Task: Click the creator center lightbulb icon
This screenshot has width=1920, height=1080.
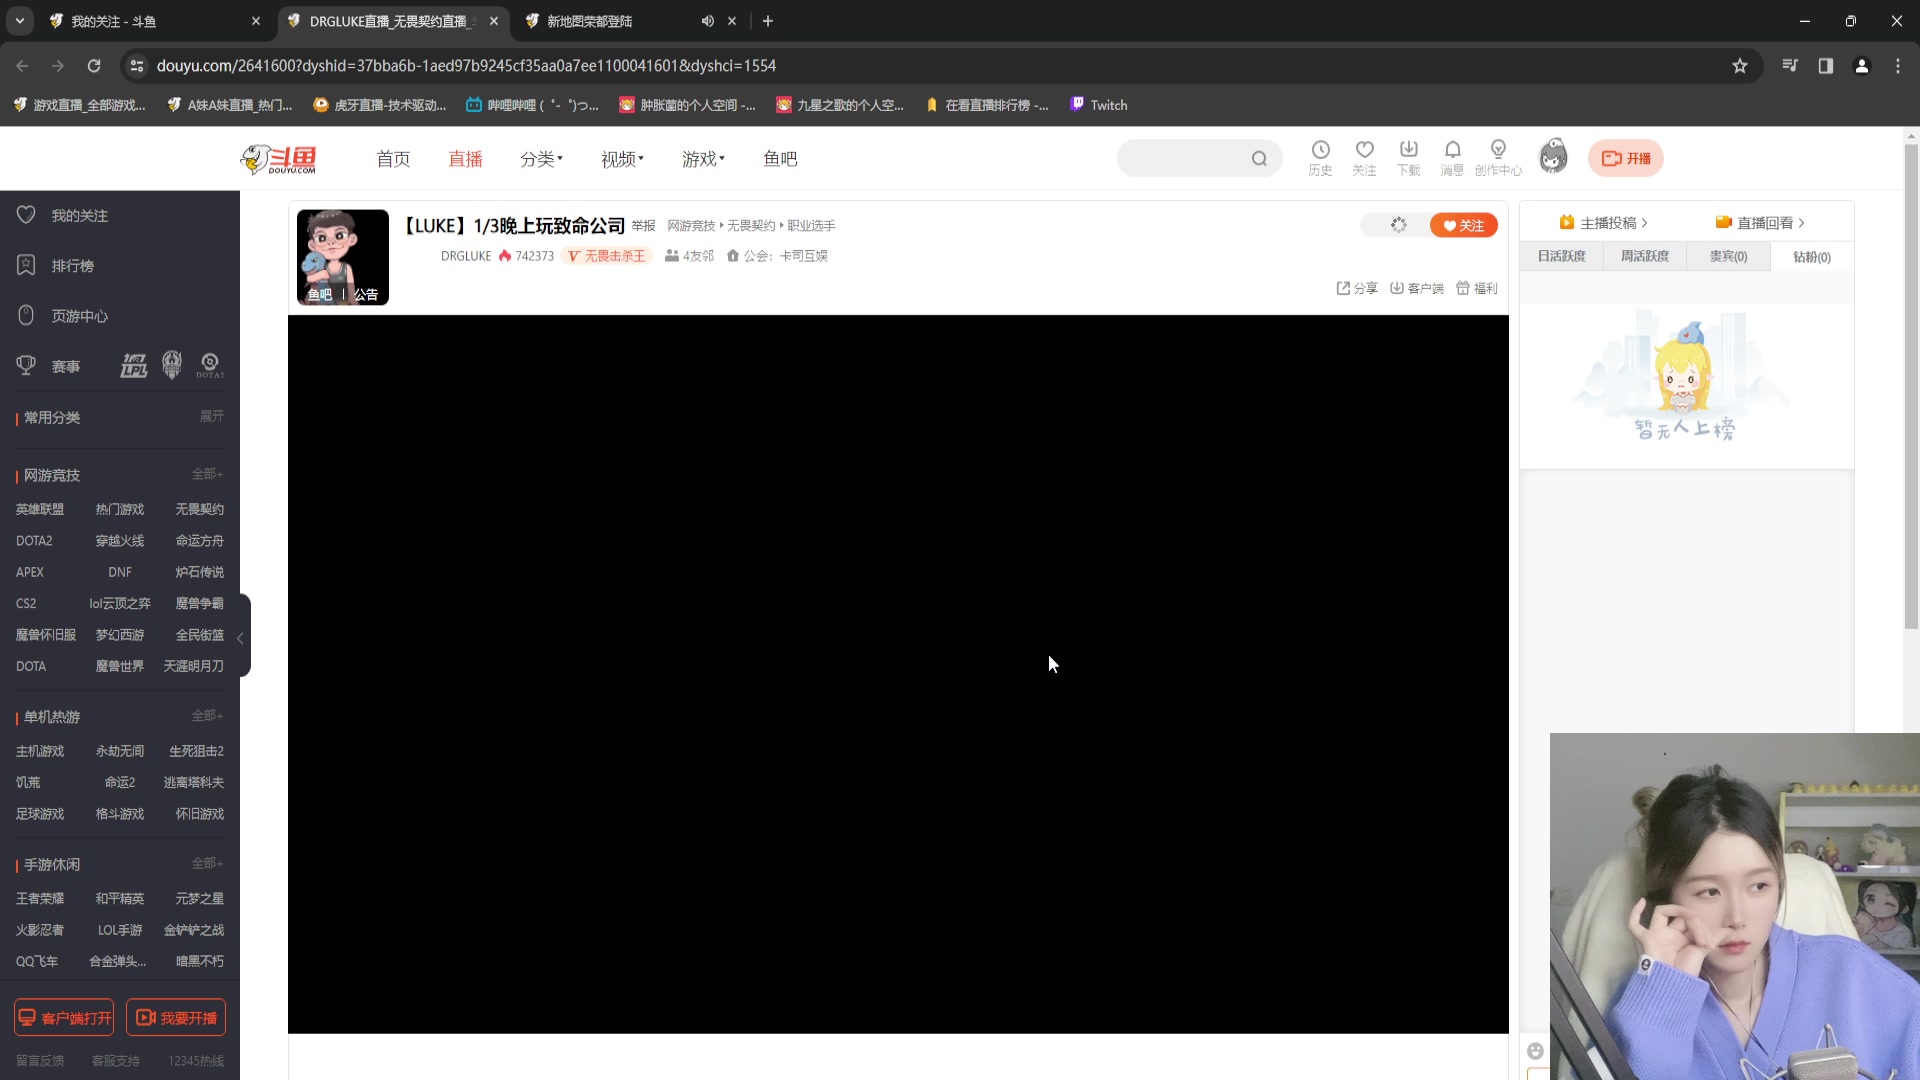Action: pos(1497,150)
